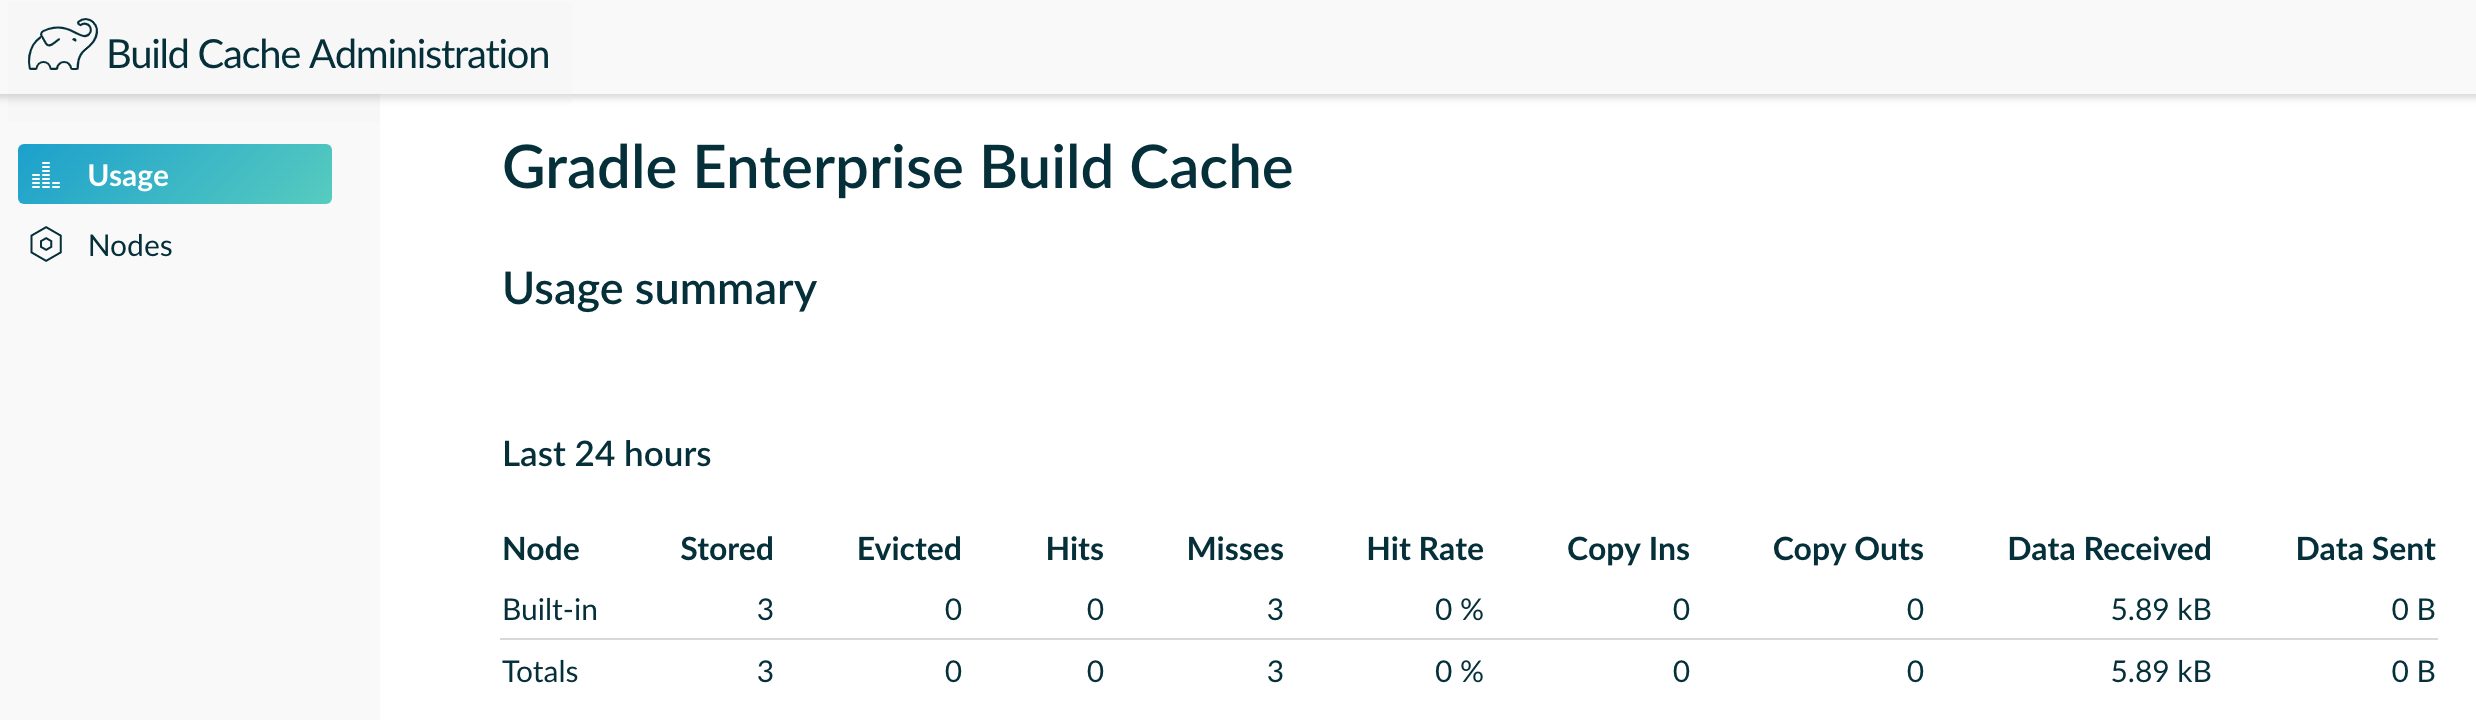Click the Gradle Enterprise Build Cache title

pos(897,168)
